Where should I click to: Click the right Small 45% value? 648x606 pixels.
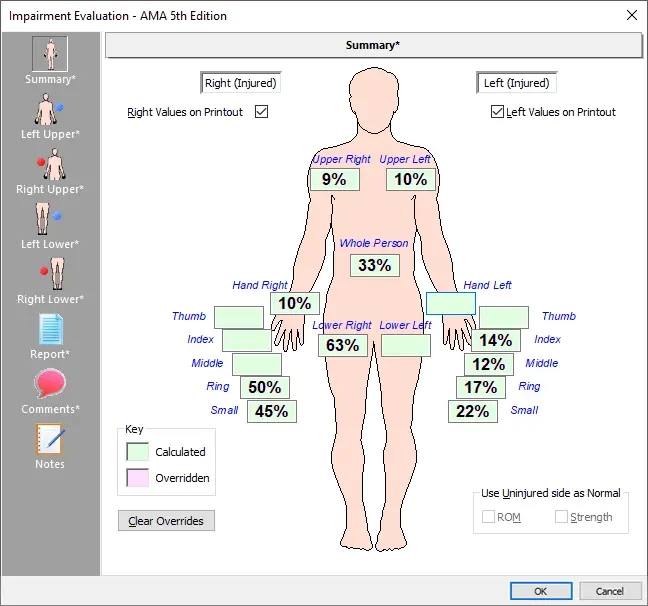point(272,411)
